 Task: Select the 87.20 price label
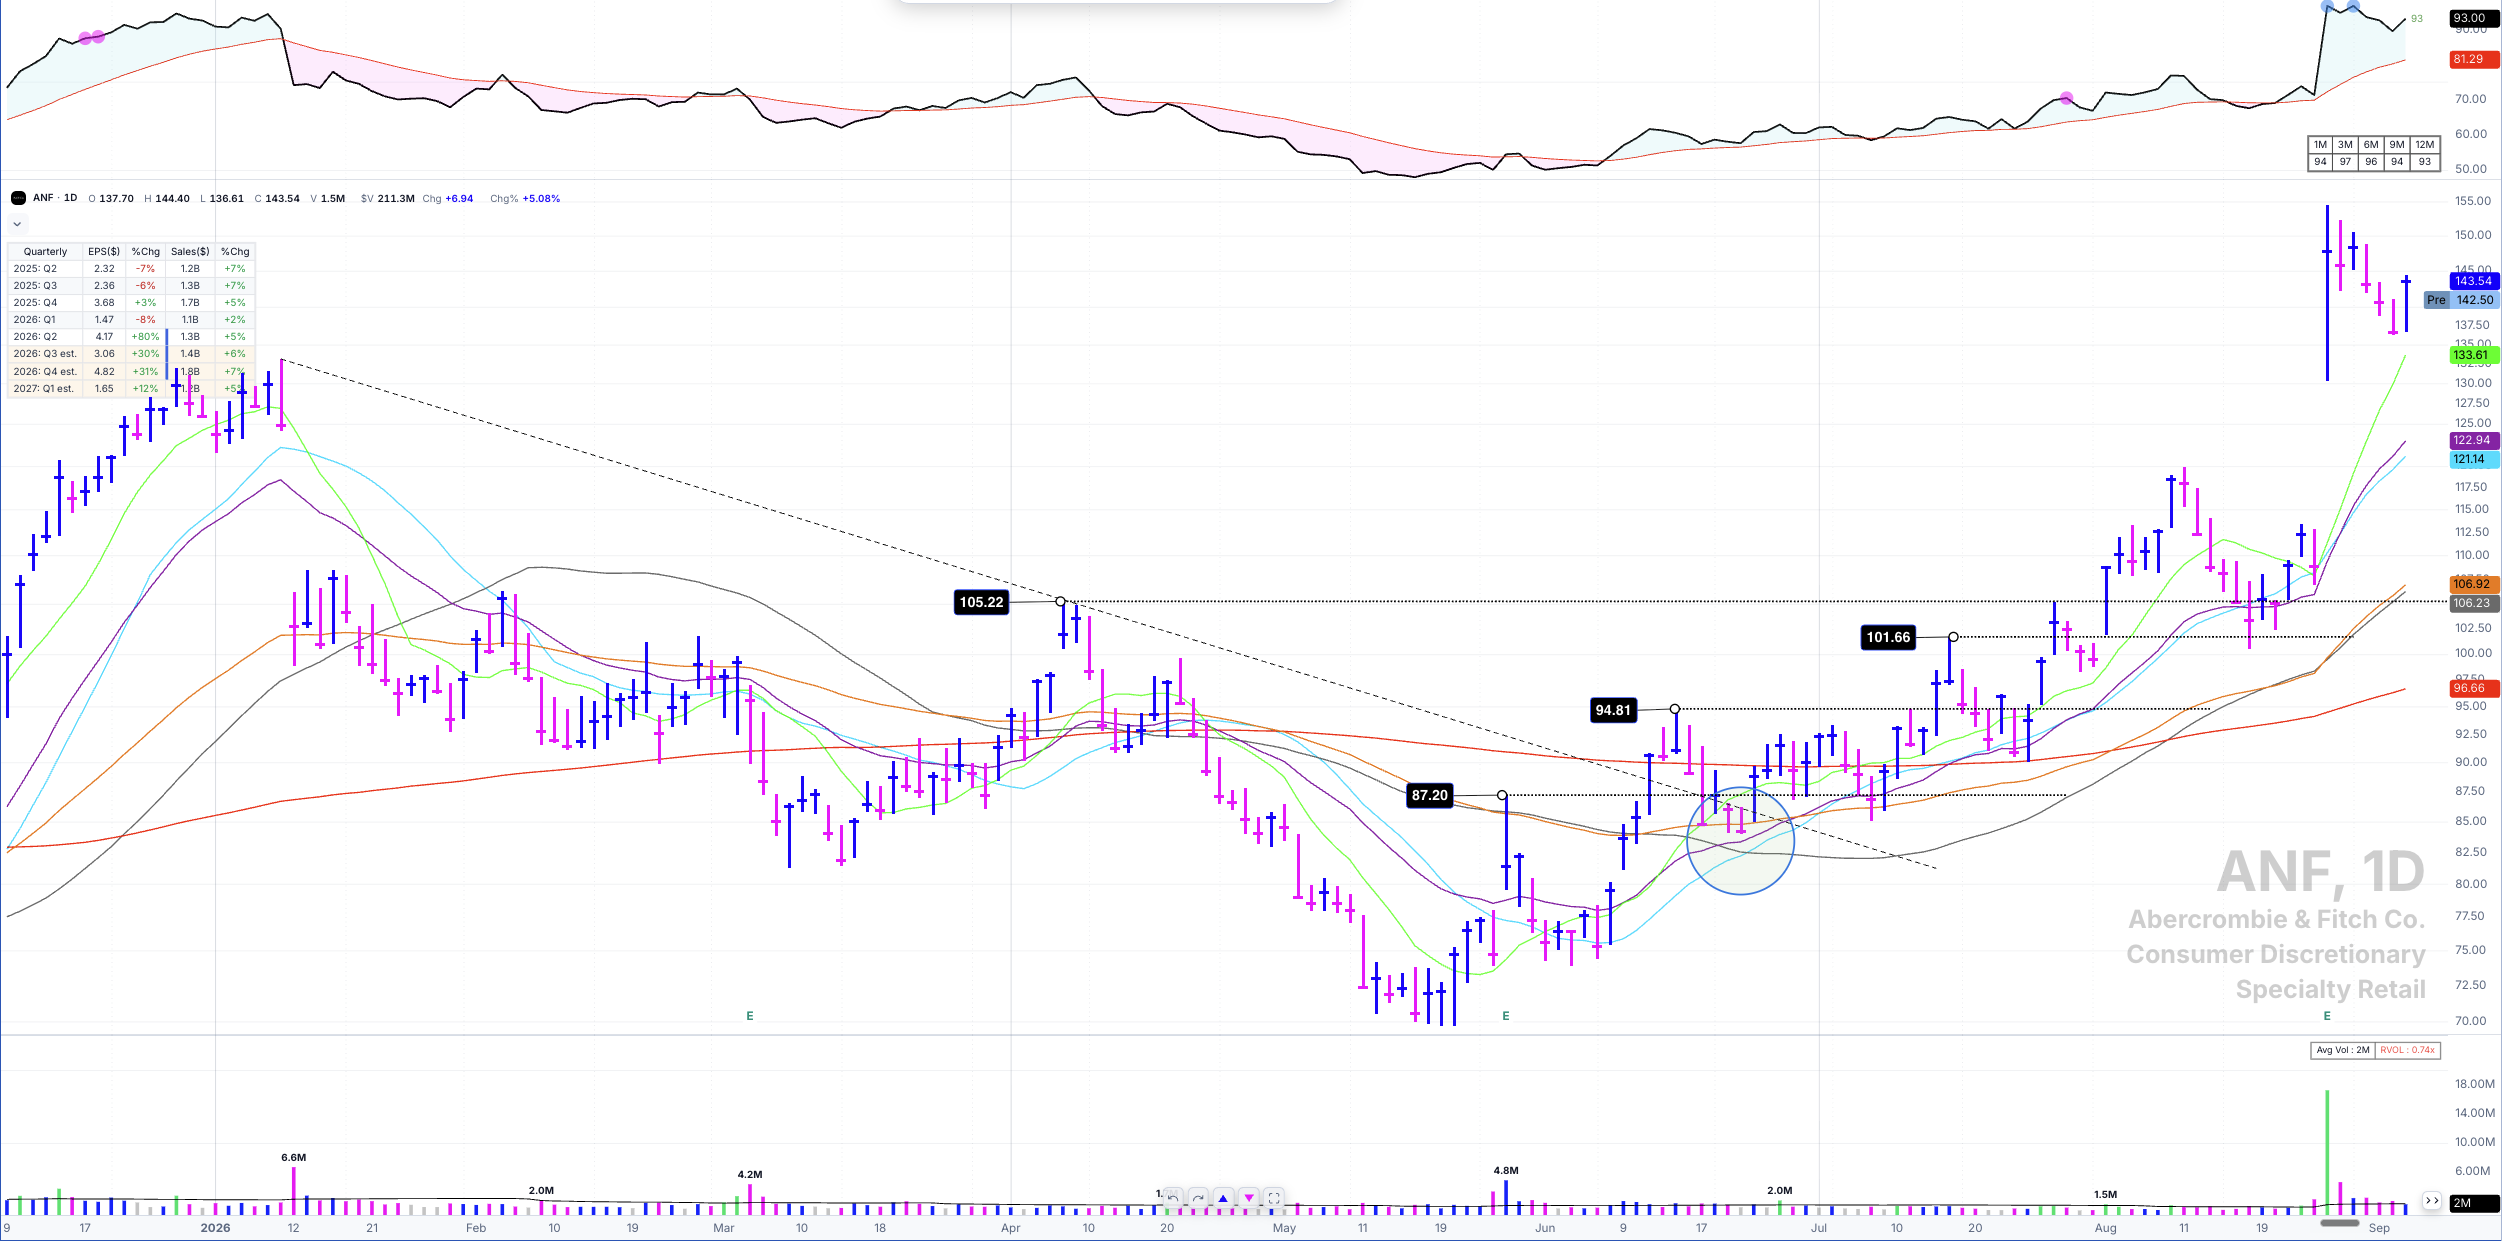click(x=1429, y=795)
